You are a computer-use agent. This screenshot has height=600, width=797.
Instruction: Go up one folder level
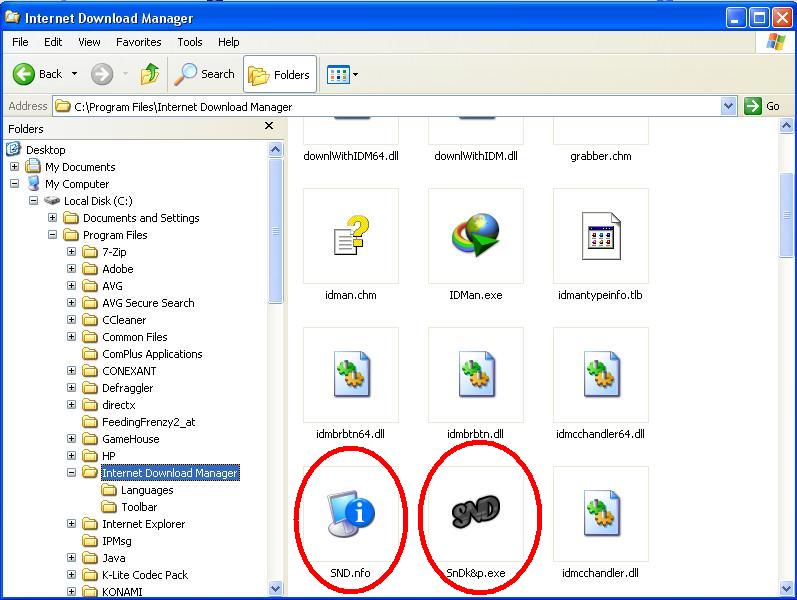tap(150, 74)
